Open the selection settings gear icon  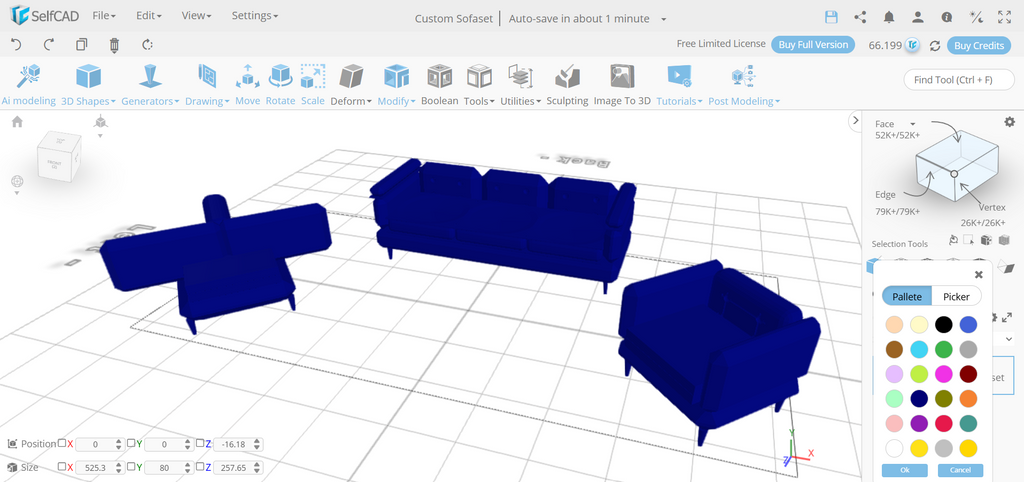tap(1010, 122)
